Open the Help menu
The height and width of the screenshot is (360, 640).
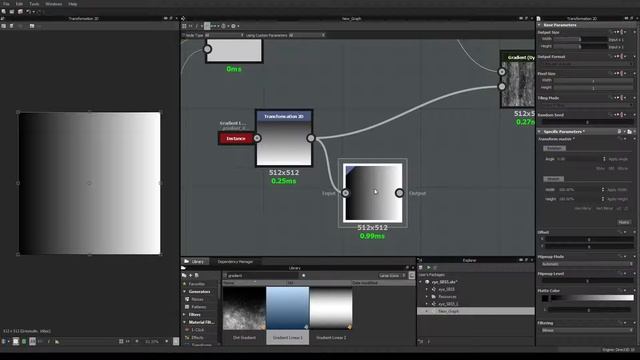click(73, 4)
